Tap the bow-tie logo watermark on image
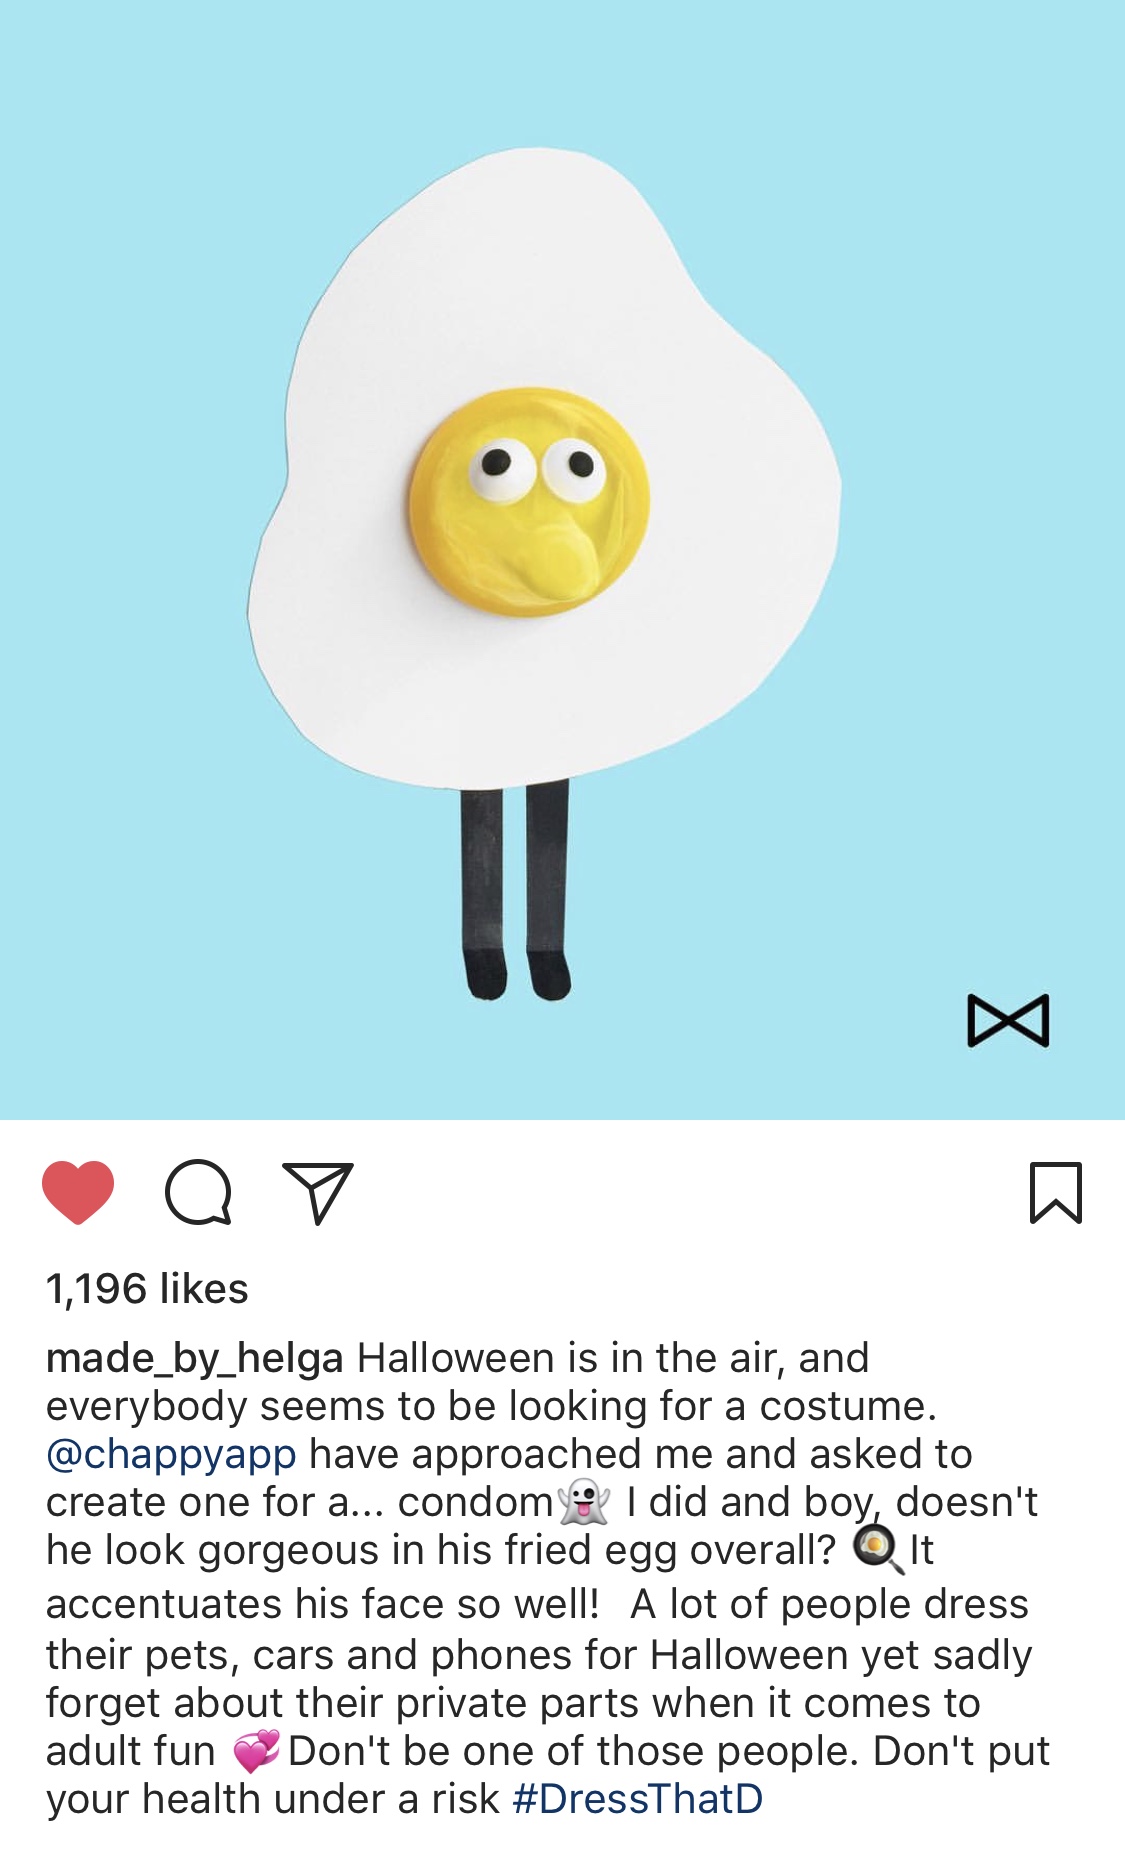The image size is (1125, 1850). pyautogui.click(x=1008, y=1020)
